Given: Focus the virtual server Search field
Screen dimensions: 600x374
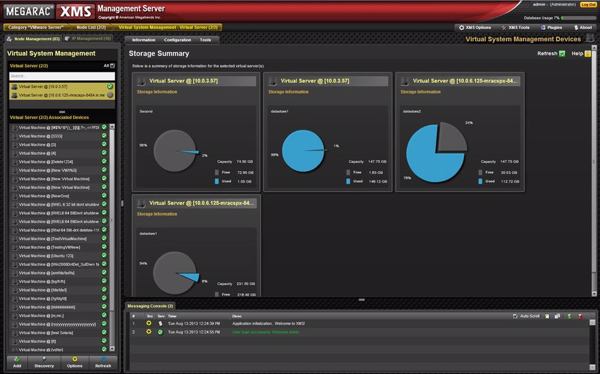Looking at the screenshot, I should [62, 76].
